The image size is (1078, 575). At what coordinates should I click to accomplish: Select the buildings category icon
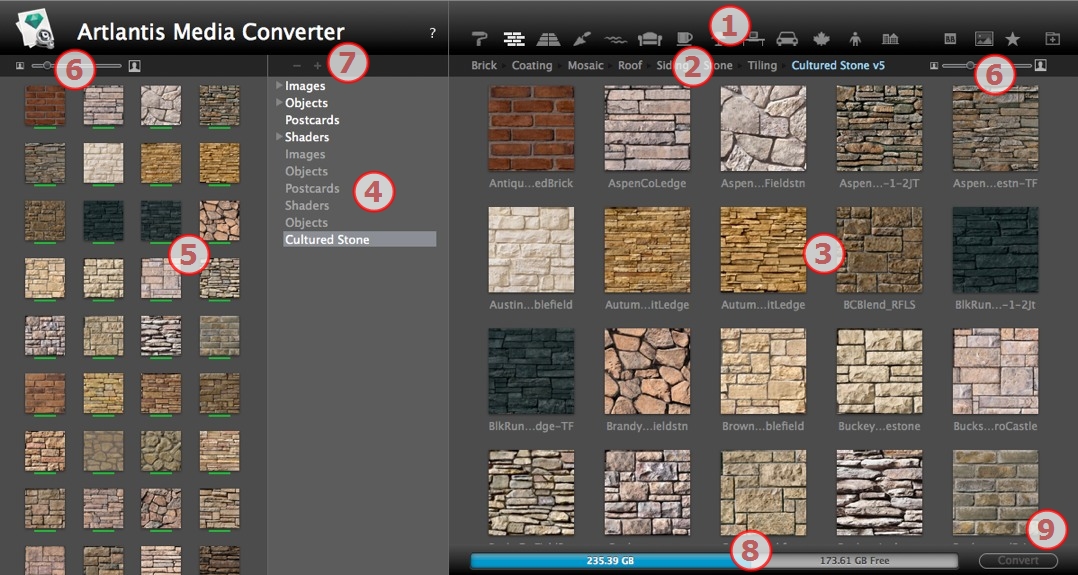pos(890,39)
